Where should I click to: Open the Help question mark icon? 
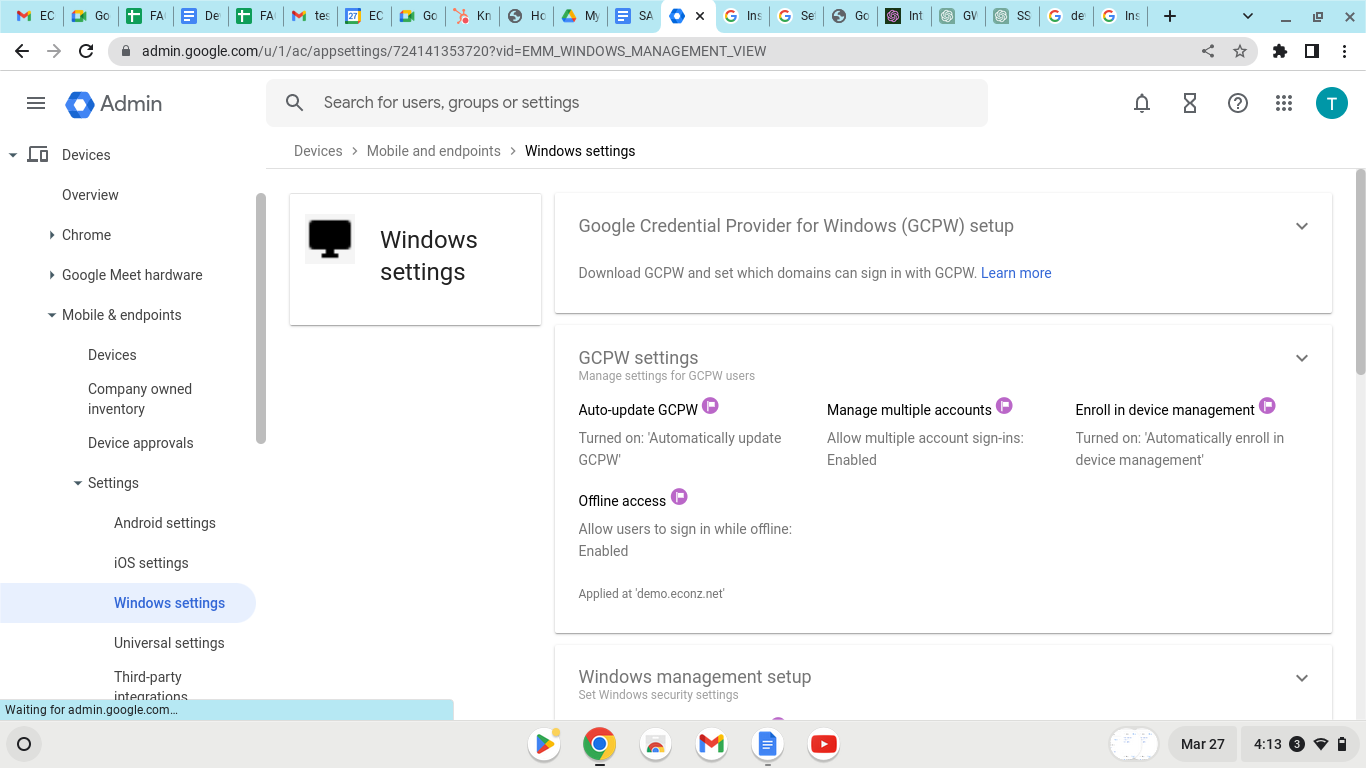pyautogui.click(x=1238, y=103)
